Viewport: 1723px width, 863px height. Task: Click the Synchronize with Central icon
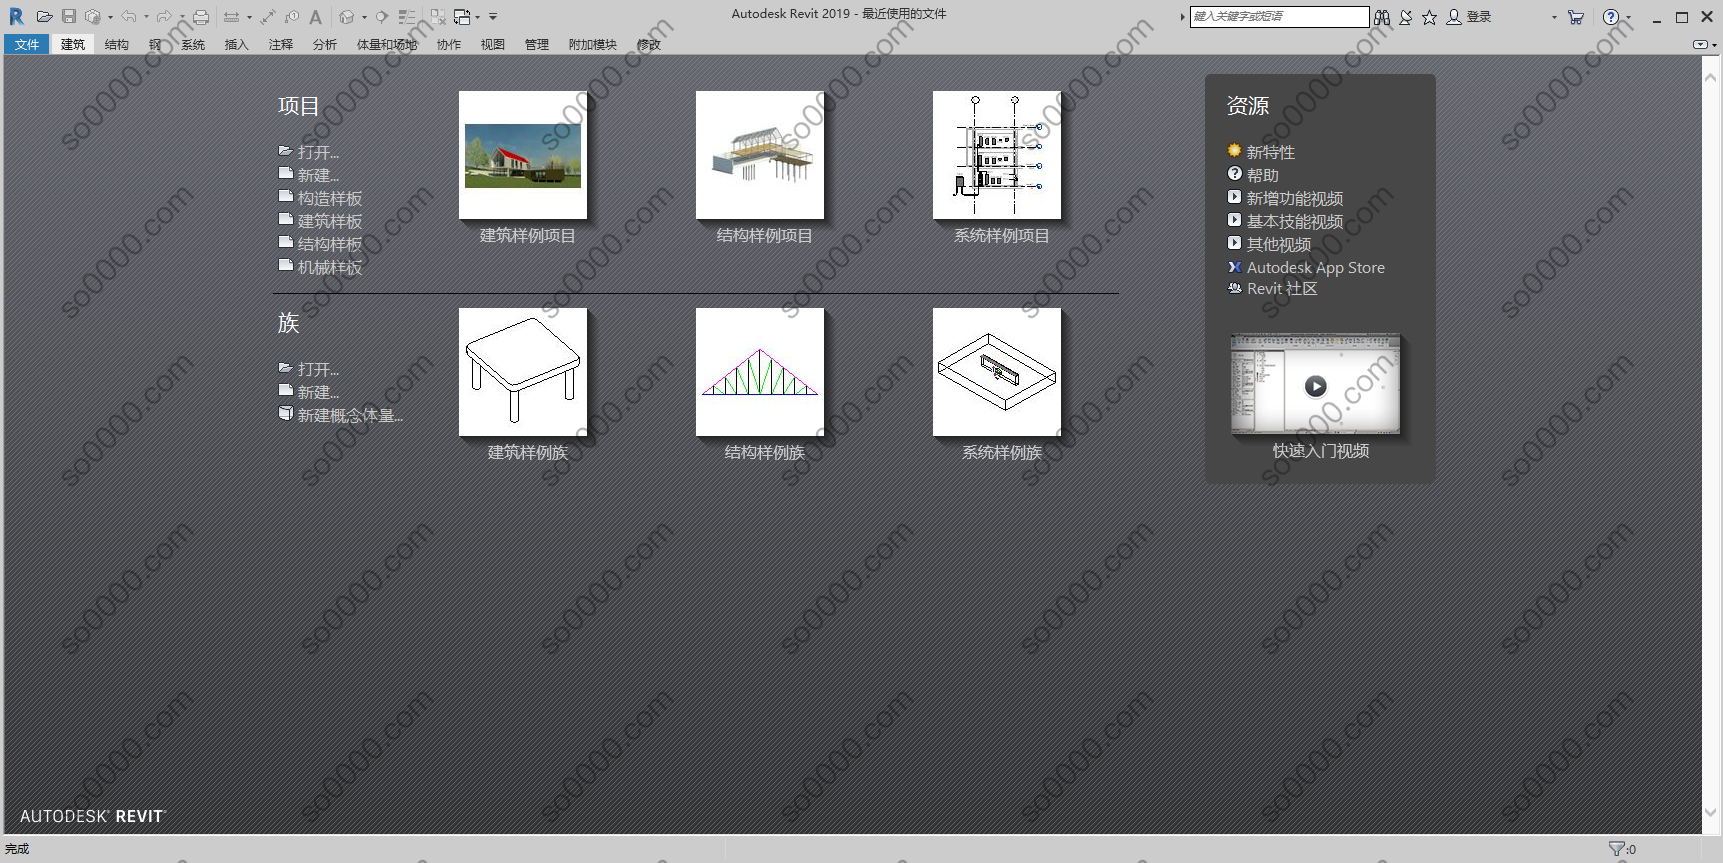94,16
